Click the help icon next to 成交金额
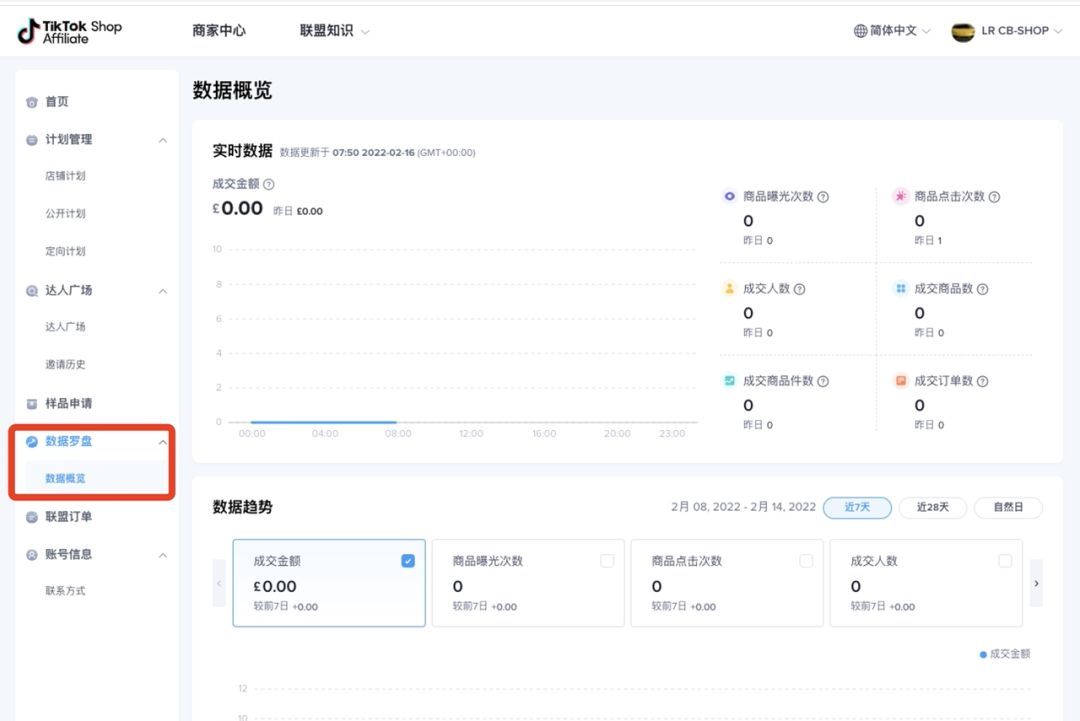 pyautogui.click(x=269, y=185)
